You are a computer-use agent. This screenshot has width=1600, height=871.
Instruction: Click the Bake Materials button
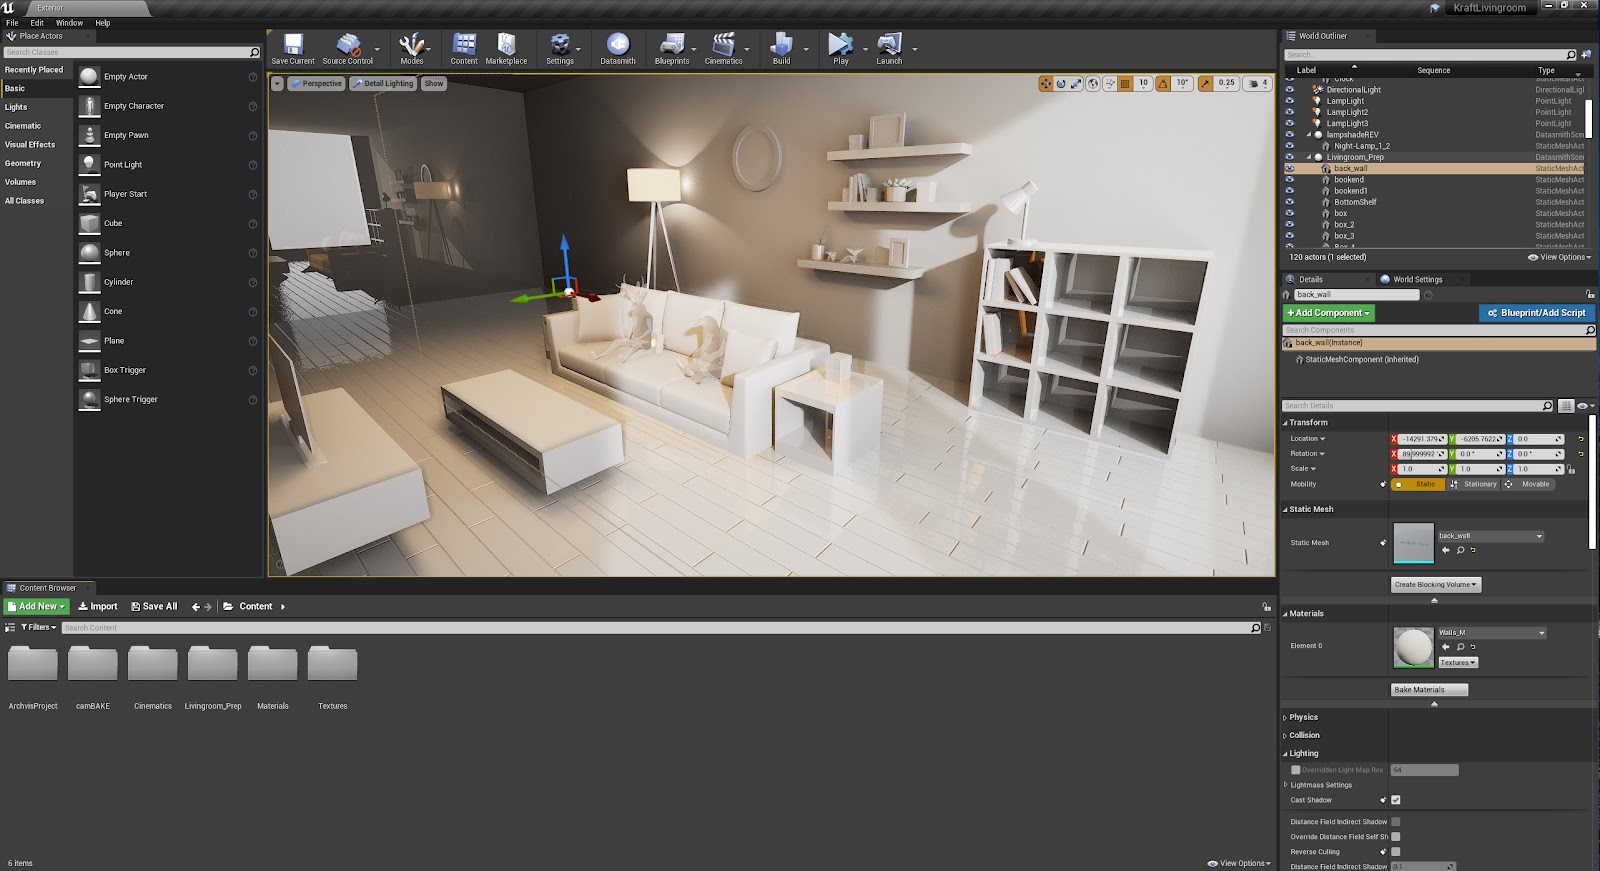pos(1429,690)
